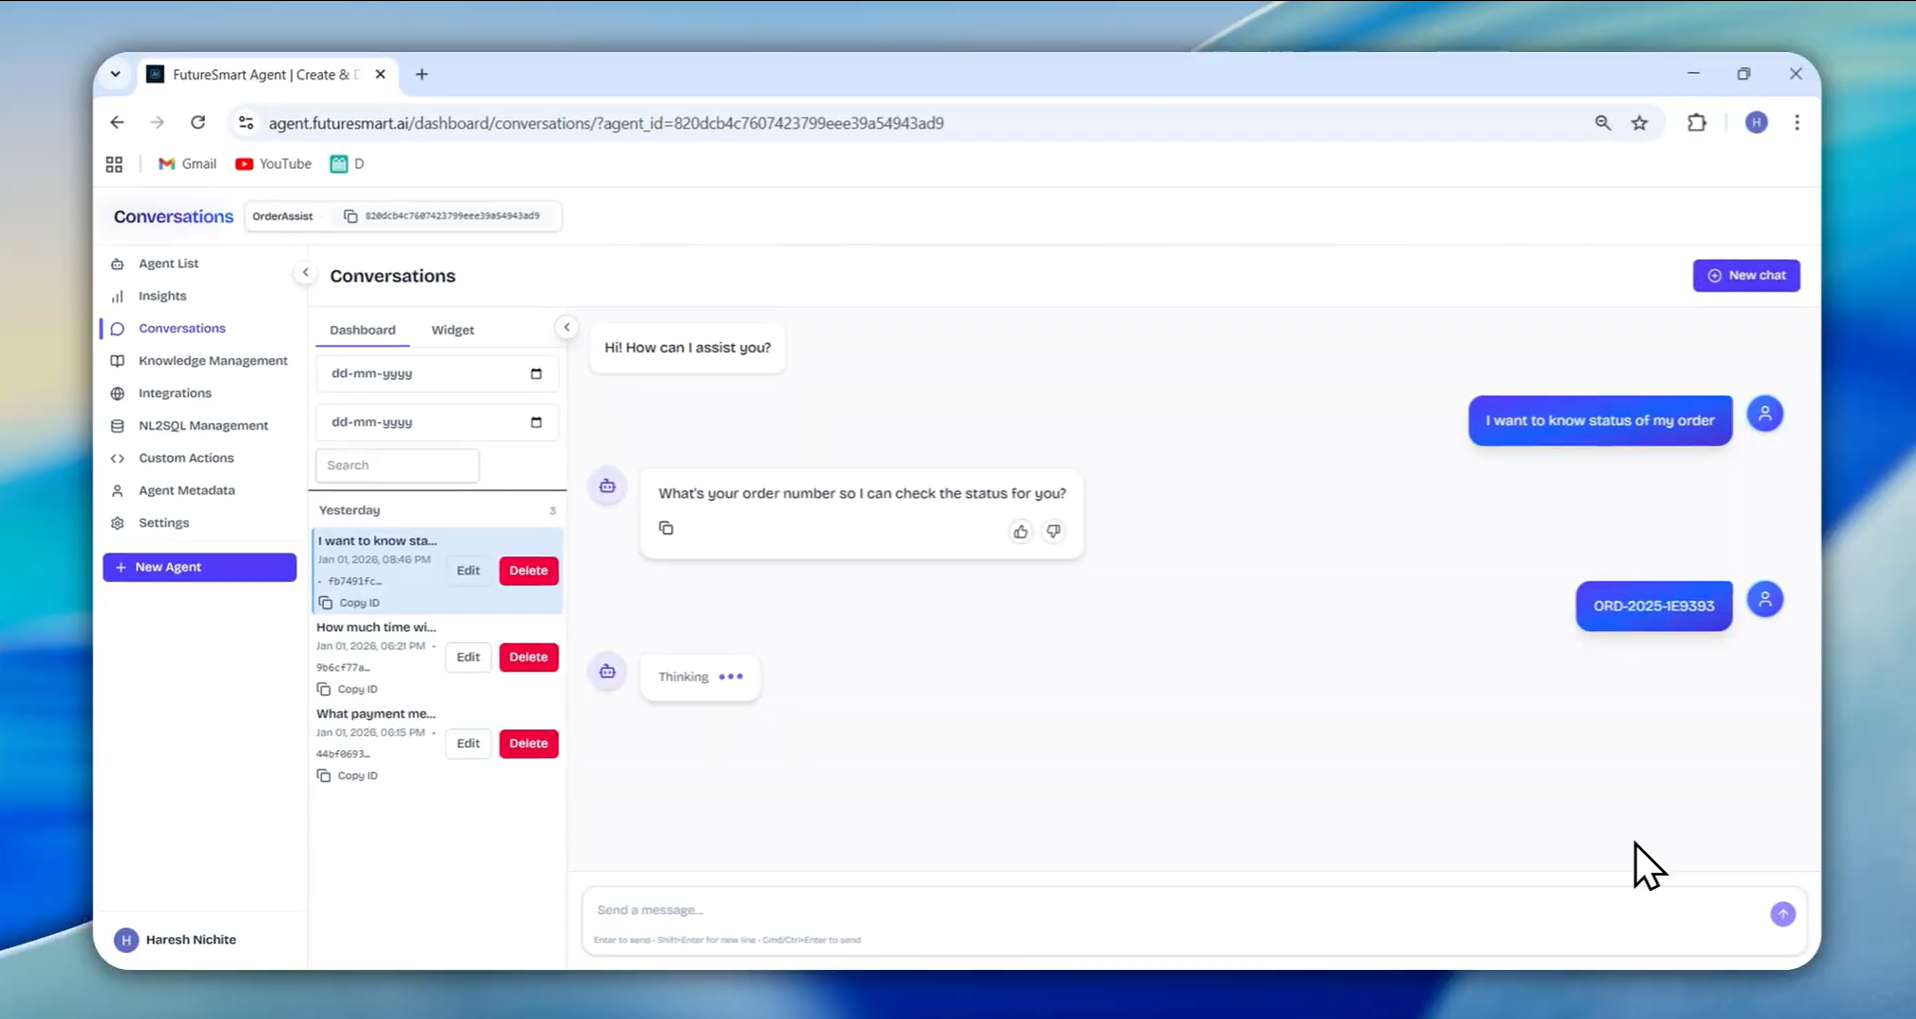Viewport: 1916px width, 1019px height.
Task: Open Gmail bookmark
Action: point(187,164)
